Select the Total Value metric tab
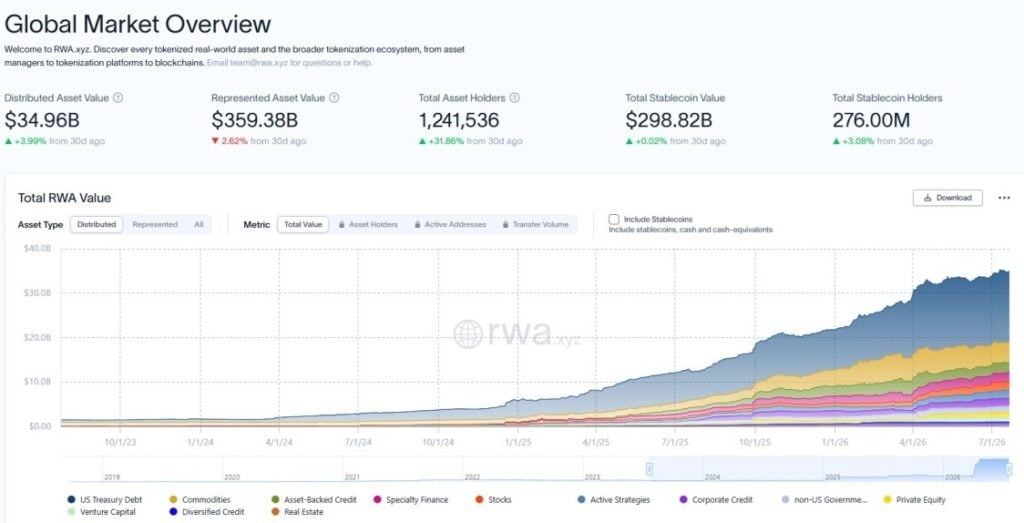1024x523 pixels. coord(303,225)
